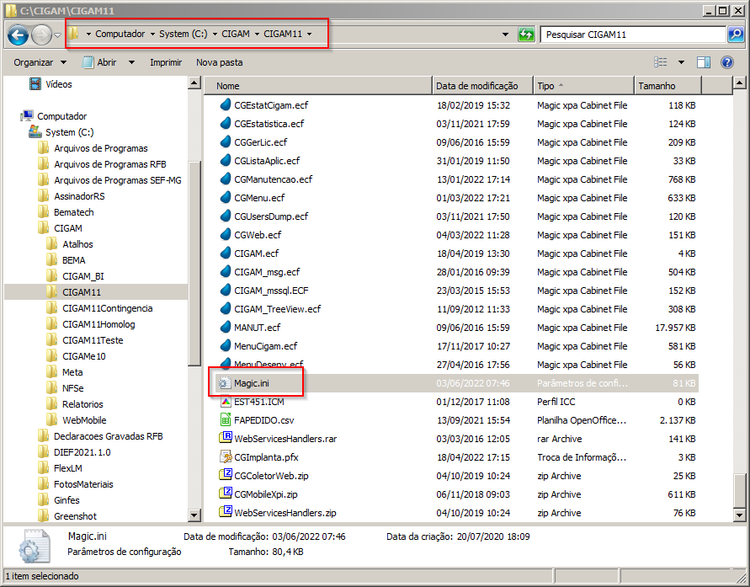Click Computador in the breadcrumb path
Viewport: 750px width, 587px height.
(120, 33)
